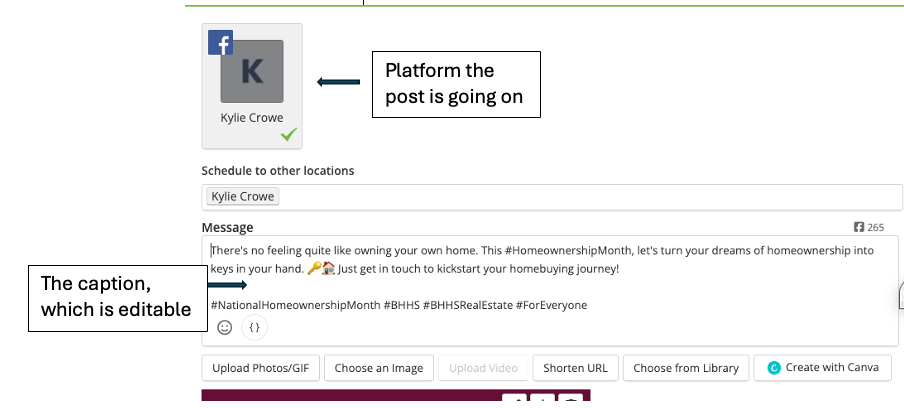Click the 265 character counter
This screenshot has height=408, width=904.
(x=875, y=228)
